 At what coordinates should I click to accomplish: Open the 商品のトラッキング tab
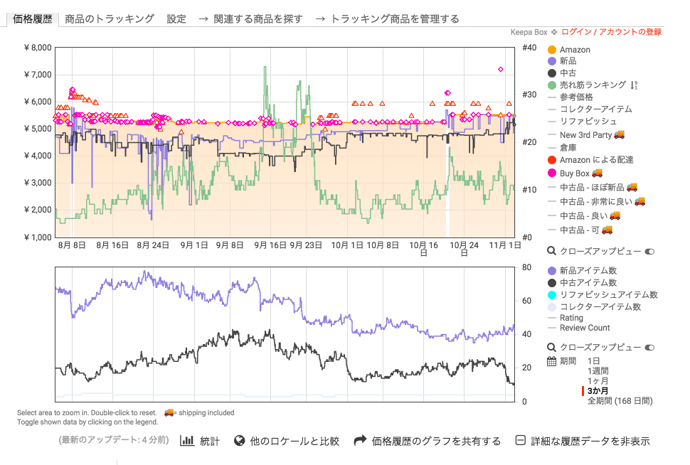coord(109,18)
